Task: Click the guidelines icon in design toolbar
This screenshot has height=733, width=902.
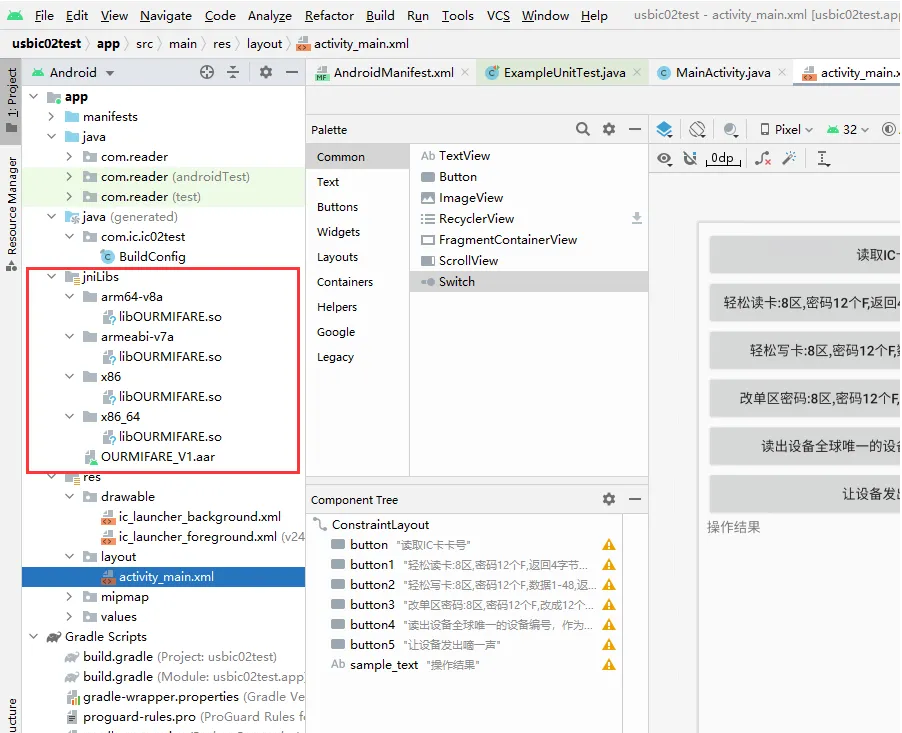Action: coord(823,158)
